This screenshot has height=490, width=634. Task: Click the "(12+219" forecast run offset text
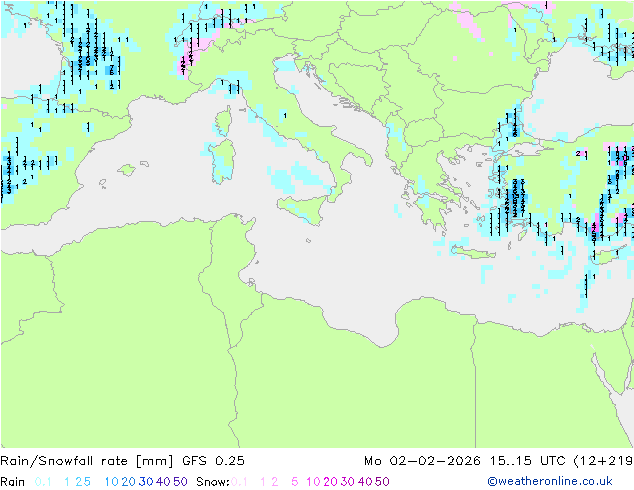click(x=603, y=460)
